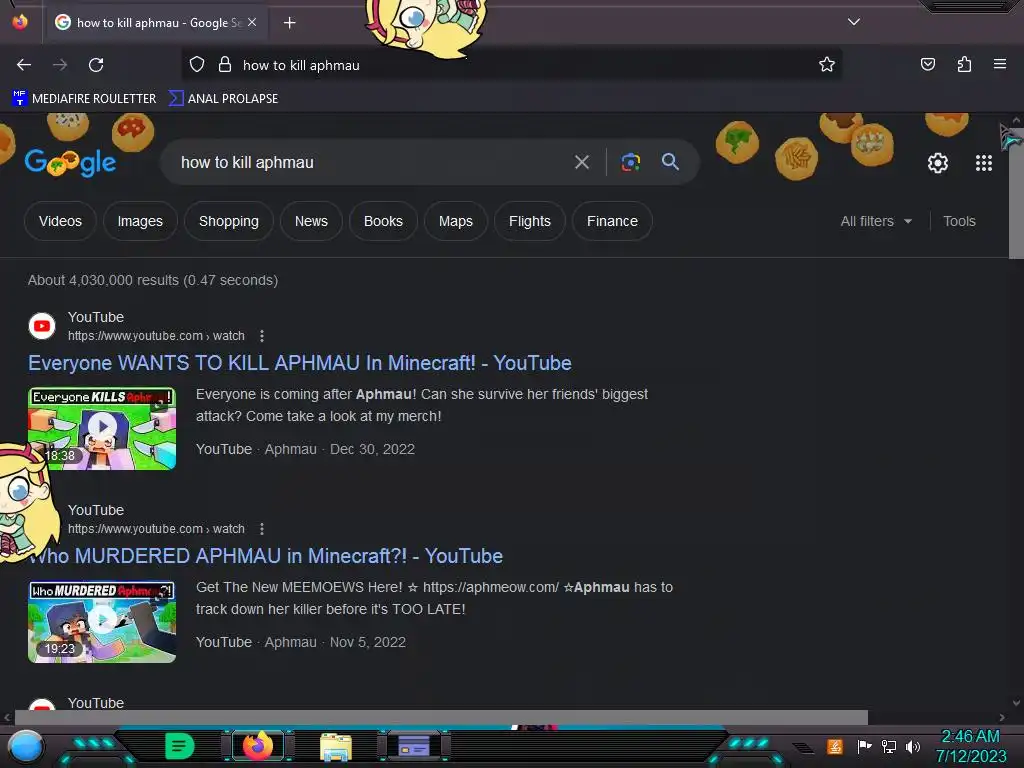Open File Explorer from the taskbar
Screen dimensions: 1024x768
pos(336,746)
